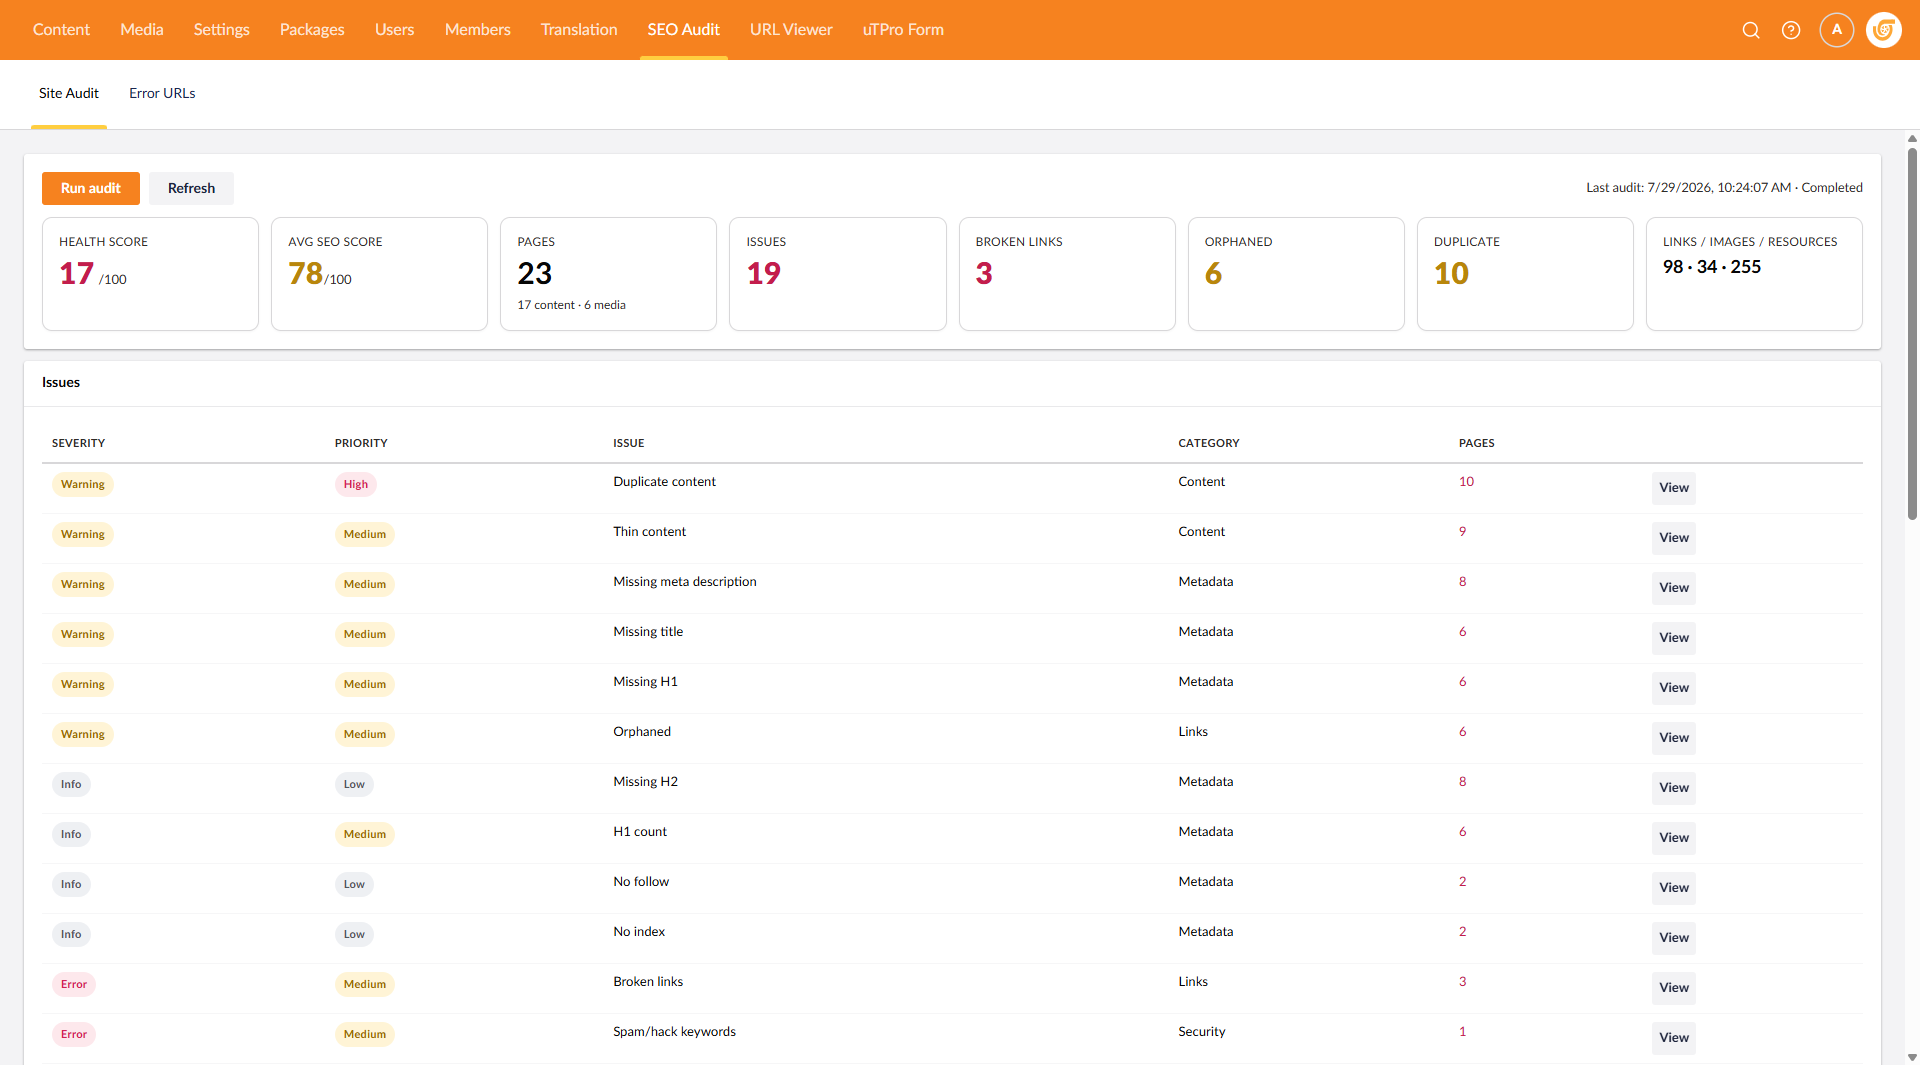Image resolution: width=1920 pixels, height=1065 pixels.
Task: Click the Security category cell
Action: 1201,1032
